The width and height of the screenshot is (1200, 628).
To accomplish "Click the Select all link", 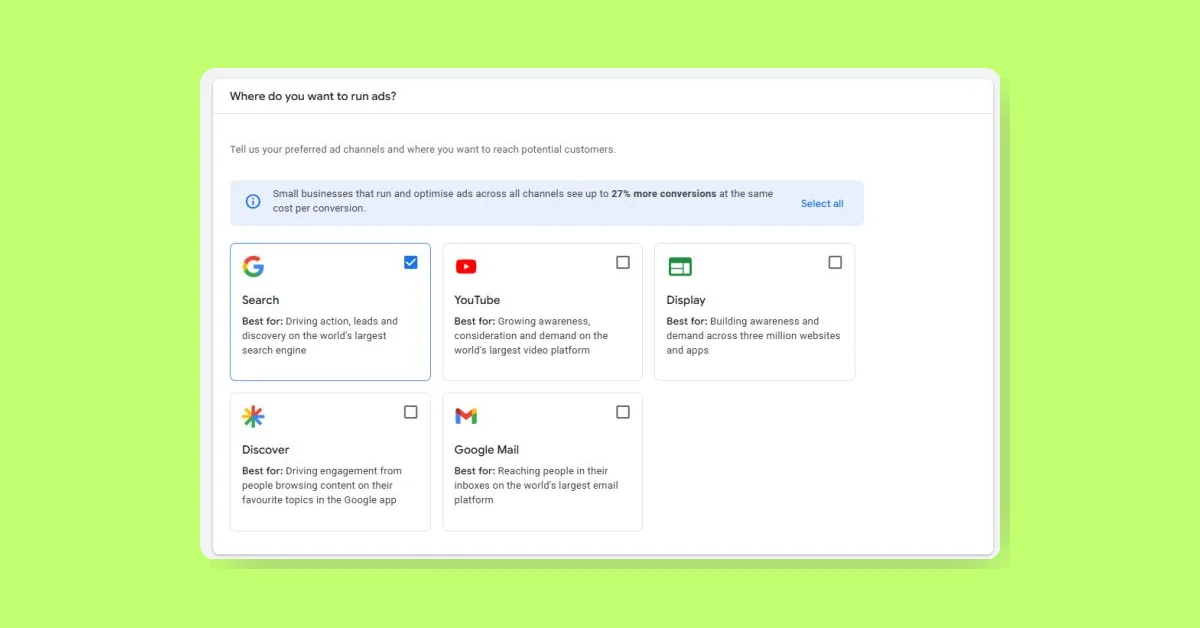I will click(822, 203).
